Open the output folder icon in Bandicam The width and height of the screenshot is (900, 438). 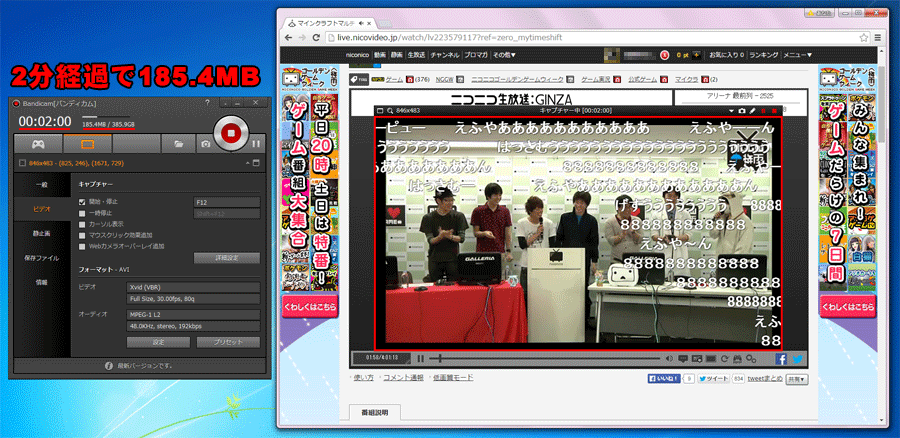coord(177,144)
